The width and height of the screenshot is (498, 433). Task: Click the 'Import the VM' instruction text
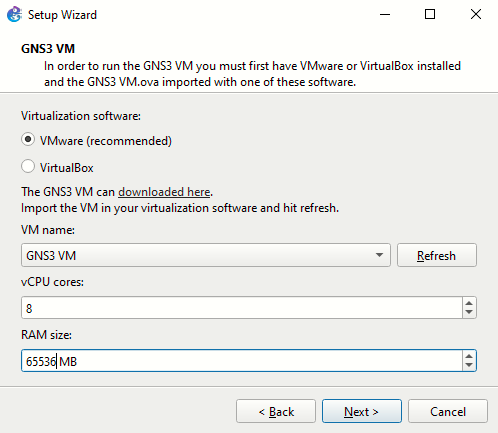click(x=180, y=208)
